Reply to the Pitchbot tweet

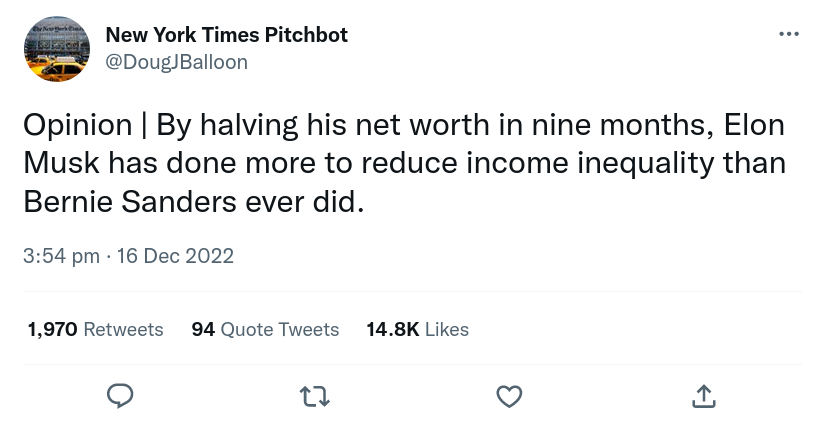point(120,396)
